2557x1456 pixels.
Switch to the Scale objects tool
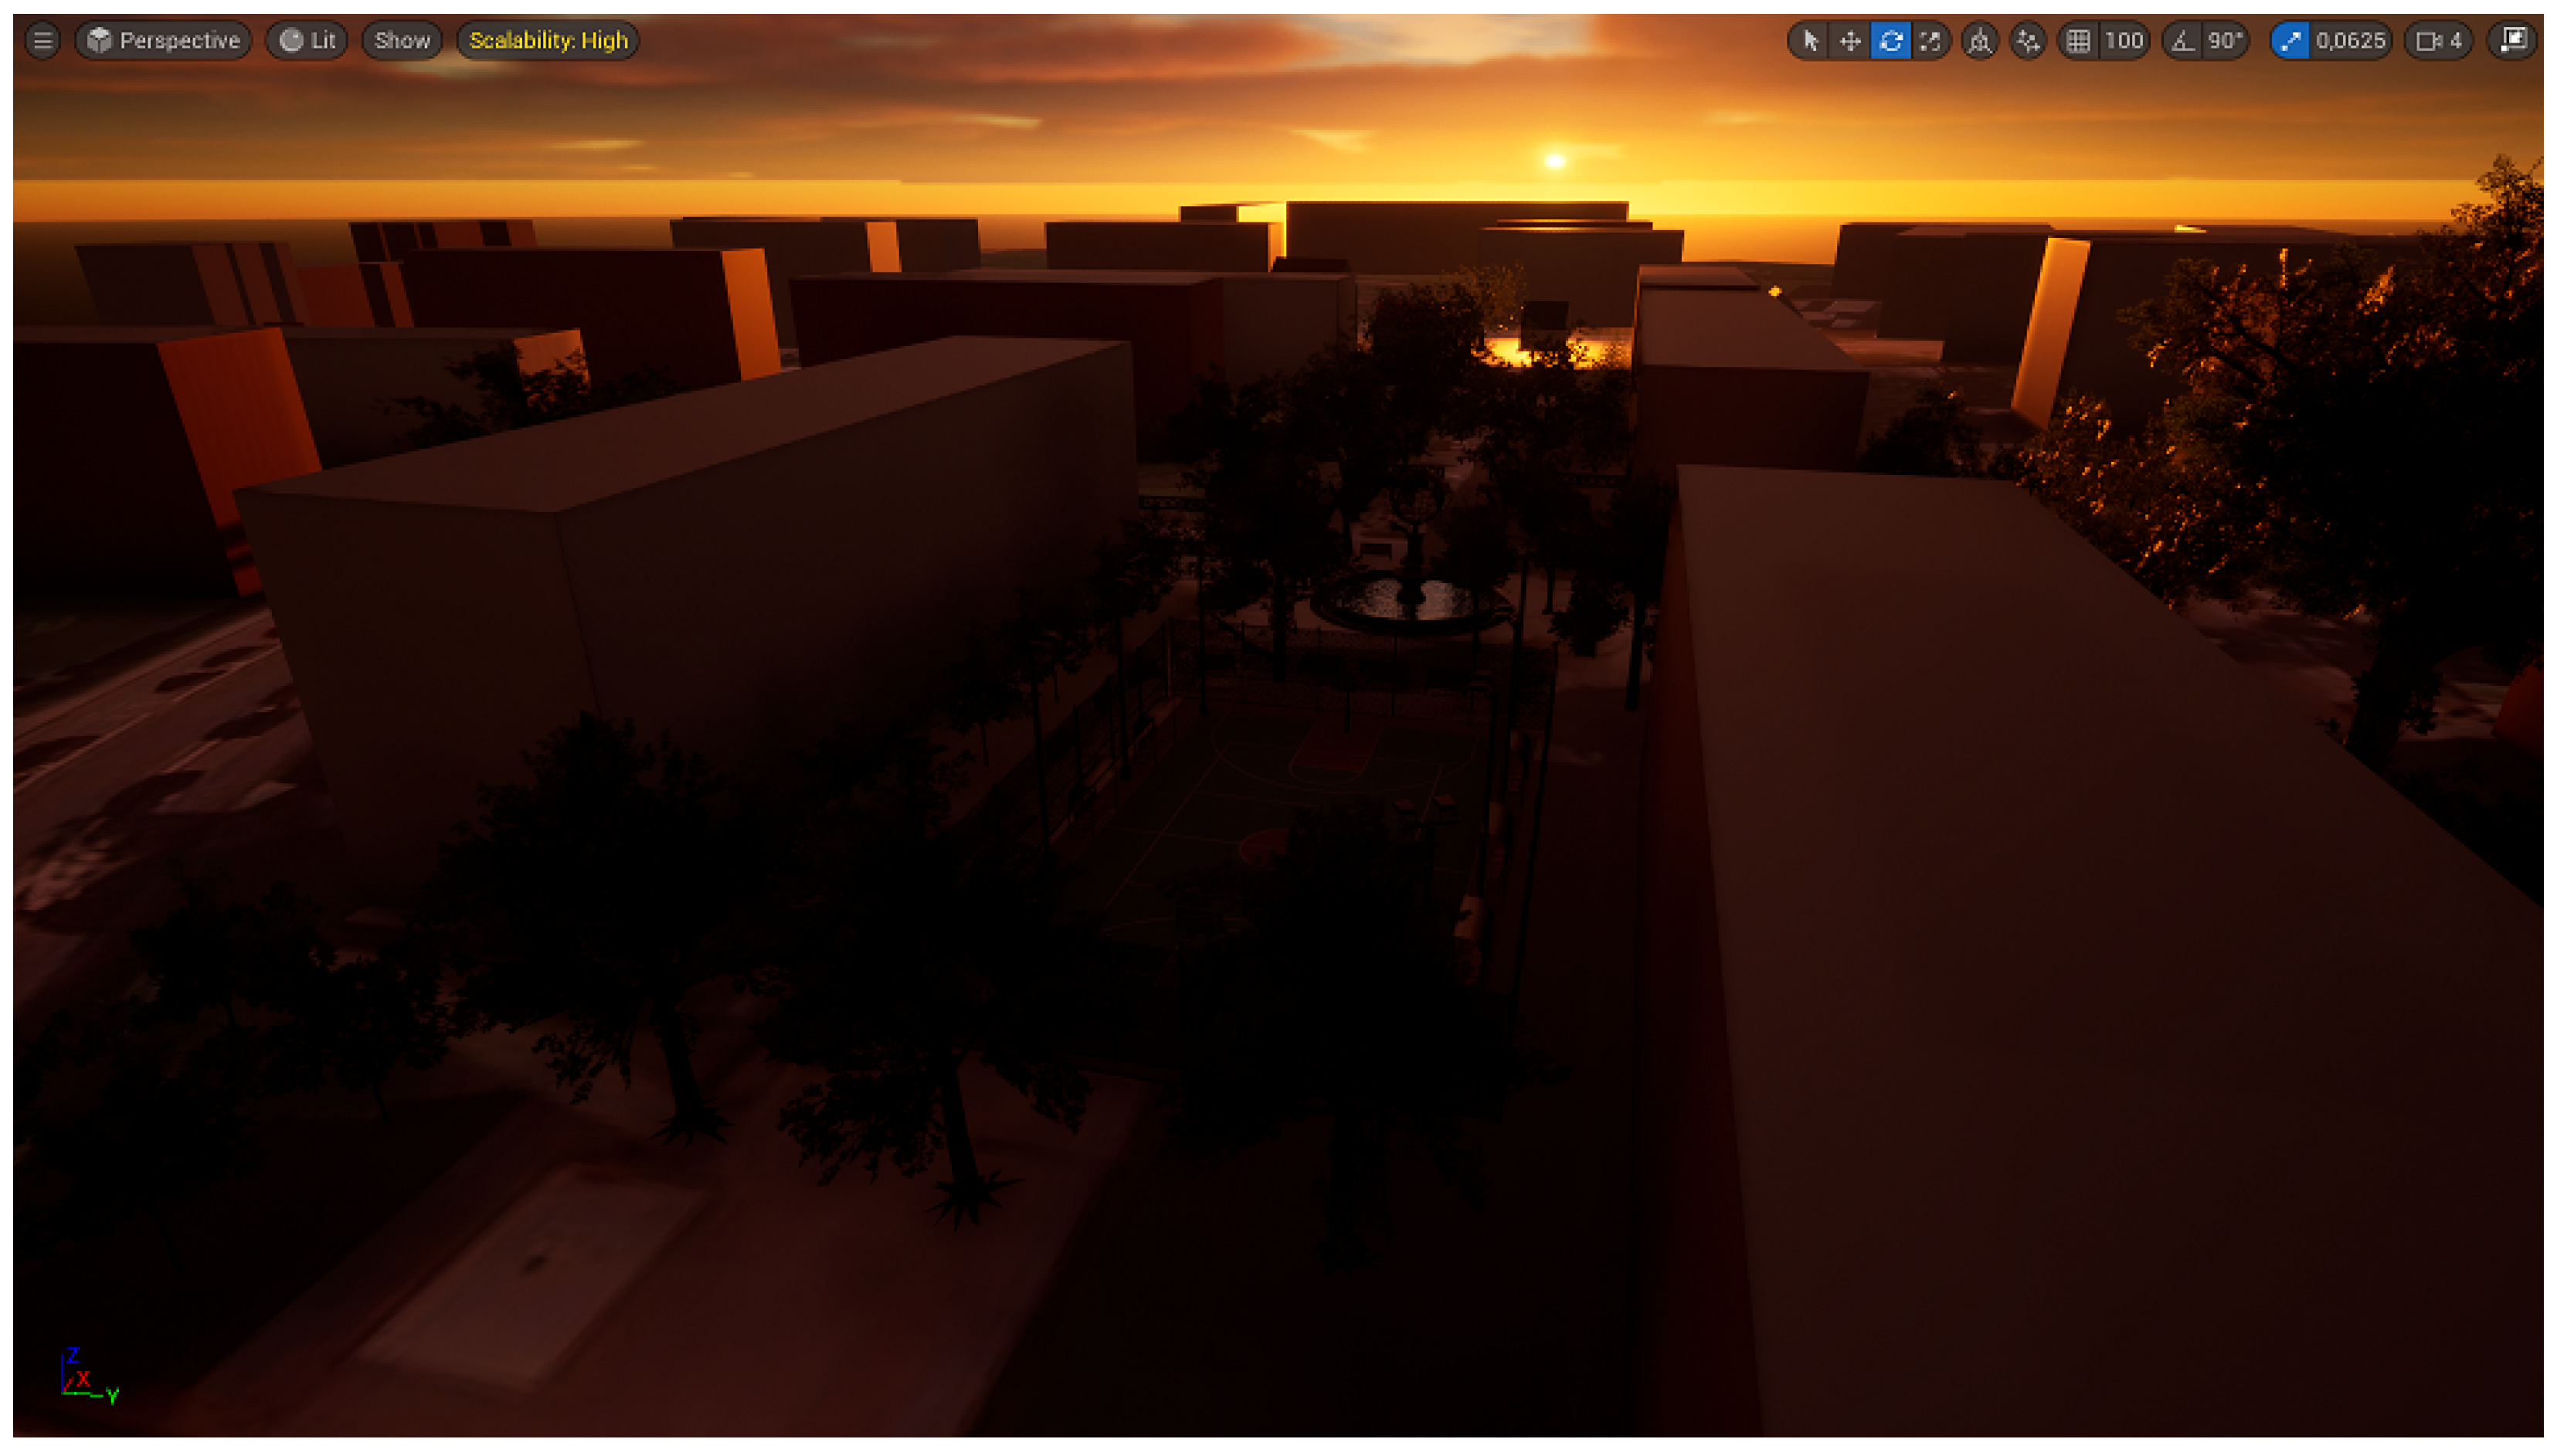(1930, 41)
